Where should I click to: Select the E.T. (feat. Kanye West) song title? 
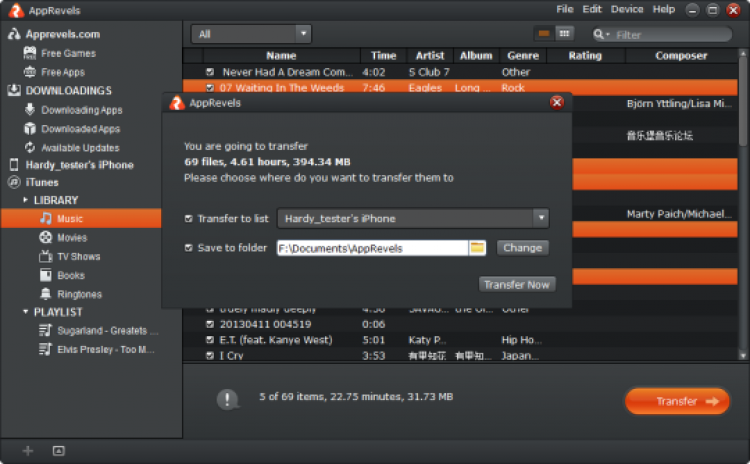(x=276, y=340)
